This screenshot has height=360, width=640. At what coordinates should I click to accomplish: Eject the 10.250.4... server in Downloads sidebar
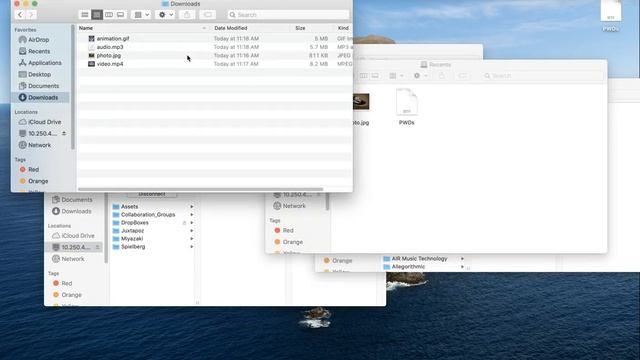(x=64, y=133)
